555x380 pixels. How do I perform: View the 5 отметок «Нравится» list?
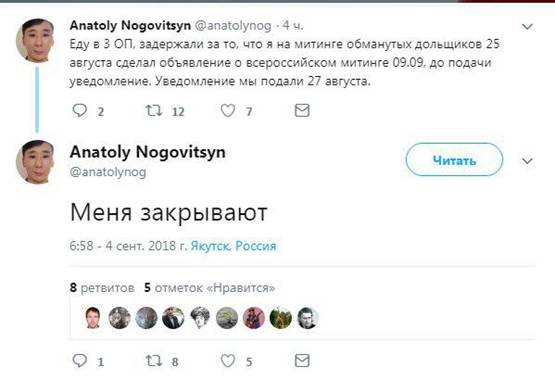210,288
